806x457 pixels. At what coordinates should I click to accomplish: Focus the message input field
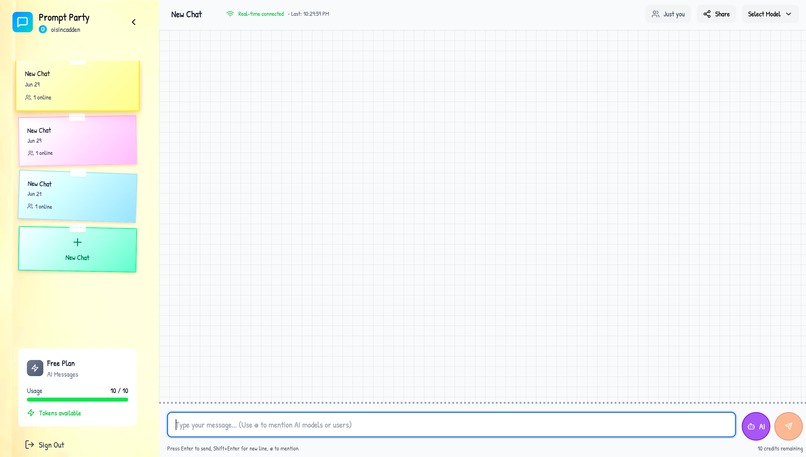tap(451, 425)
